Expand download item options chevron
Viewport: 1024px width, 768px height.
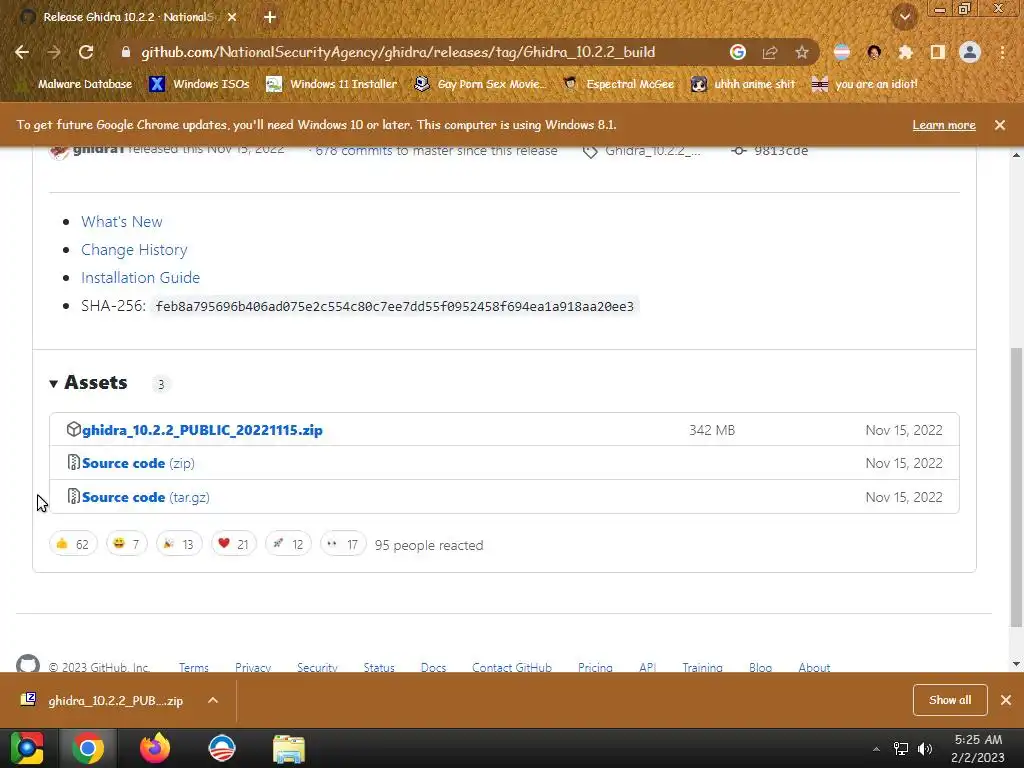coord(213,700)
